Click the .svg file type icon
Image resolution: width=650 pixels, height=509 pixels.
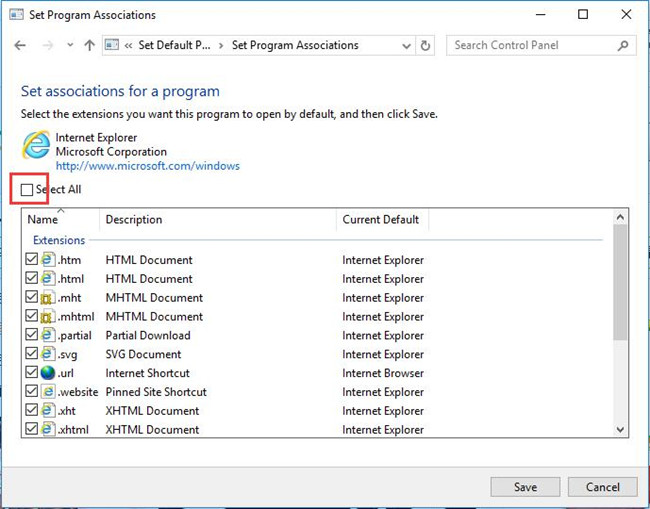[x=48, y=354]
